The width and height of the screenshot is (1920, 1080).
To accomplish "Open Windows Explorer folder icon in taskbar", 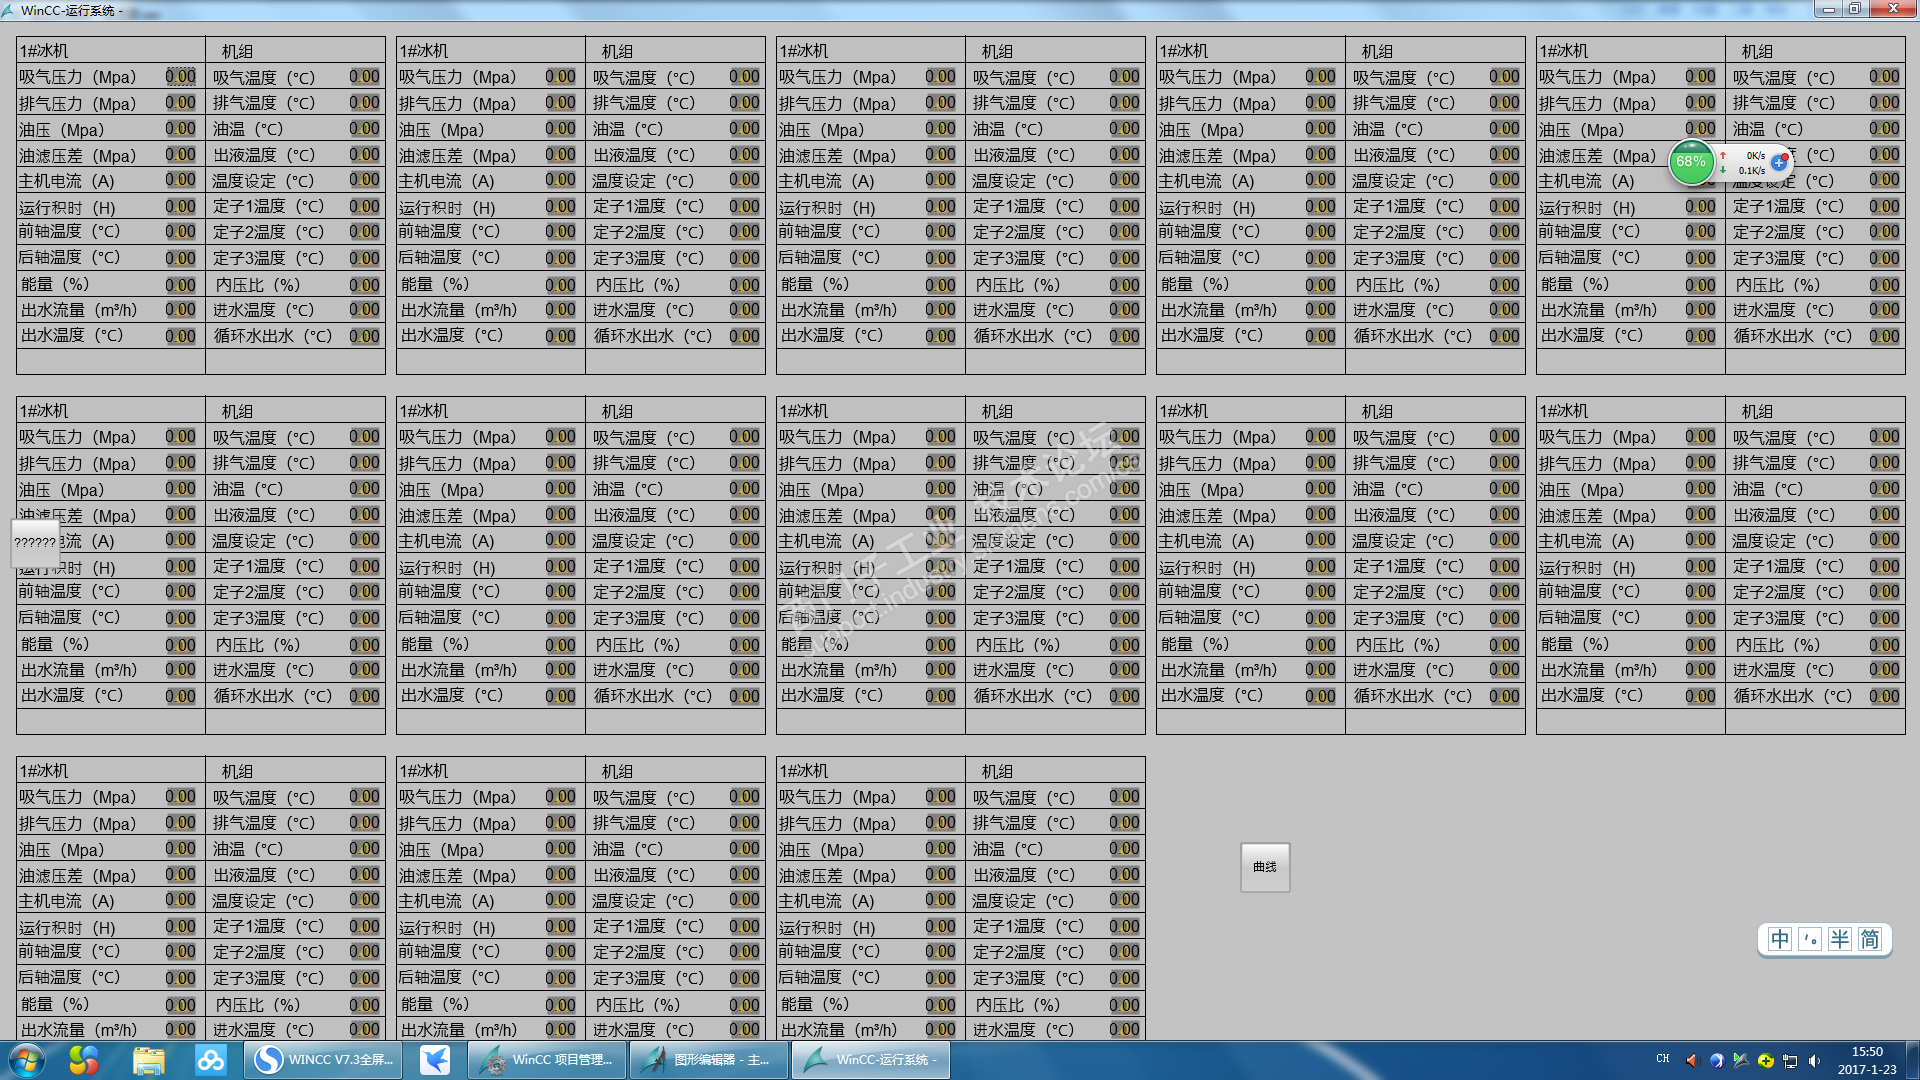I will point(148,1060).
